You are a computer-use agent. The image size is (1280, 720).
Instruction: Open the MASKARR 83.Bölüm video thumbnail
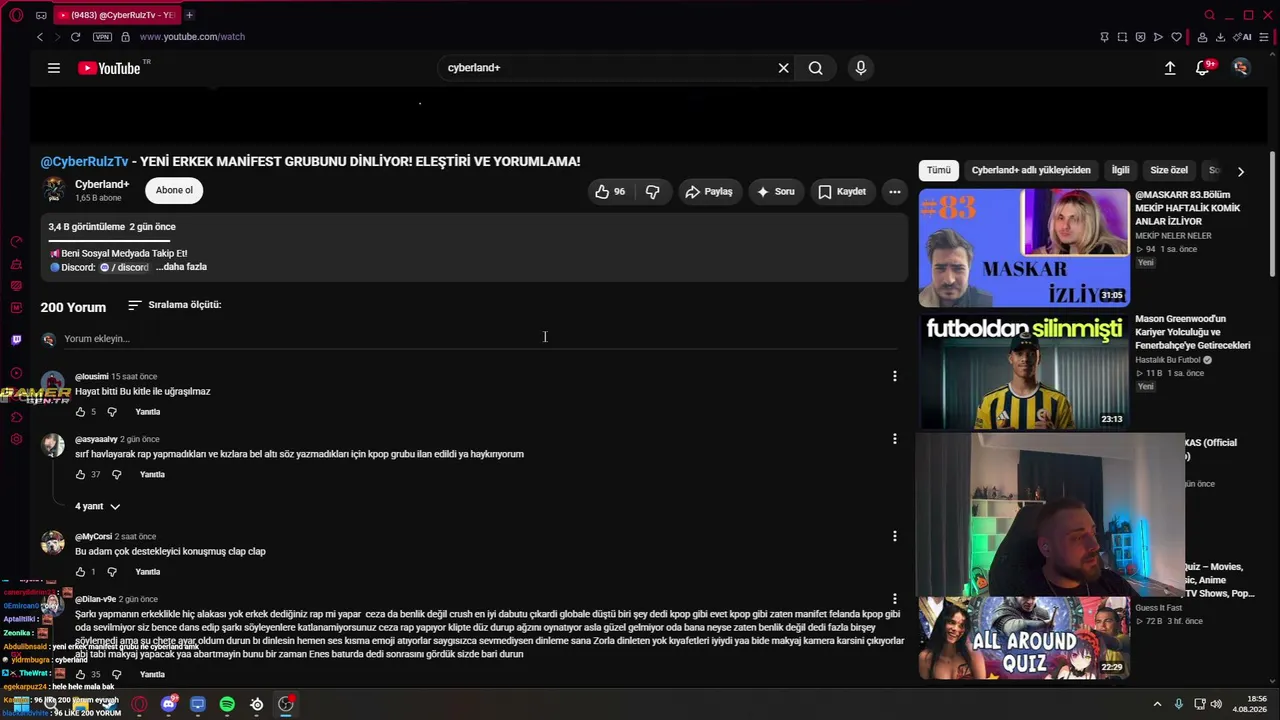pos(1024,248)
